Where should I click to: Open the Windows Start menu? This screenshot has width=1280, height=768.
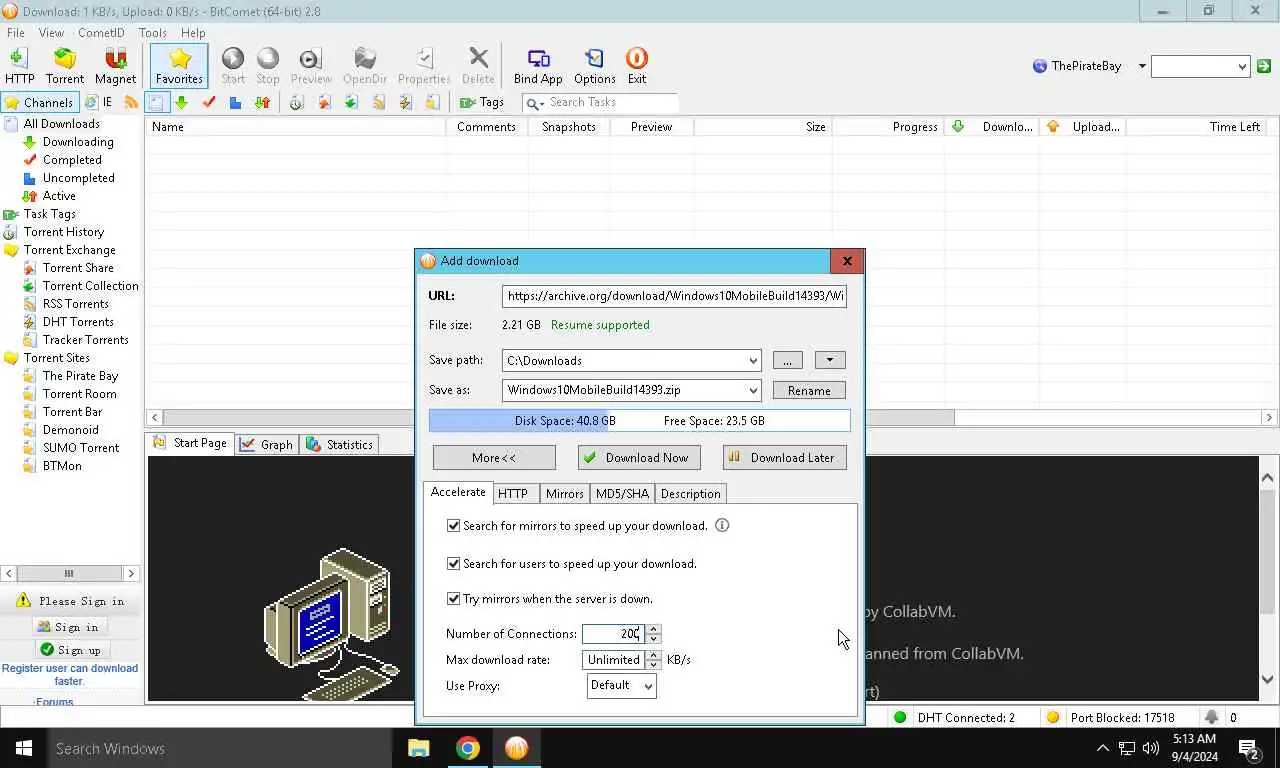click(x=24, y=748)
